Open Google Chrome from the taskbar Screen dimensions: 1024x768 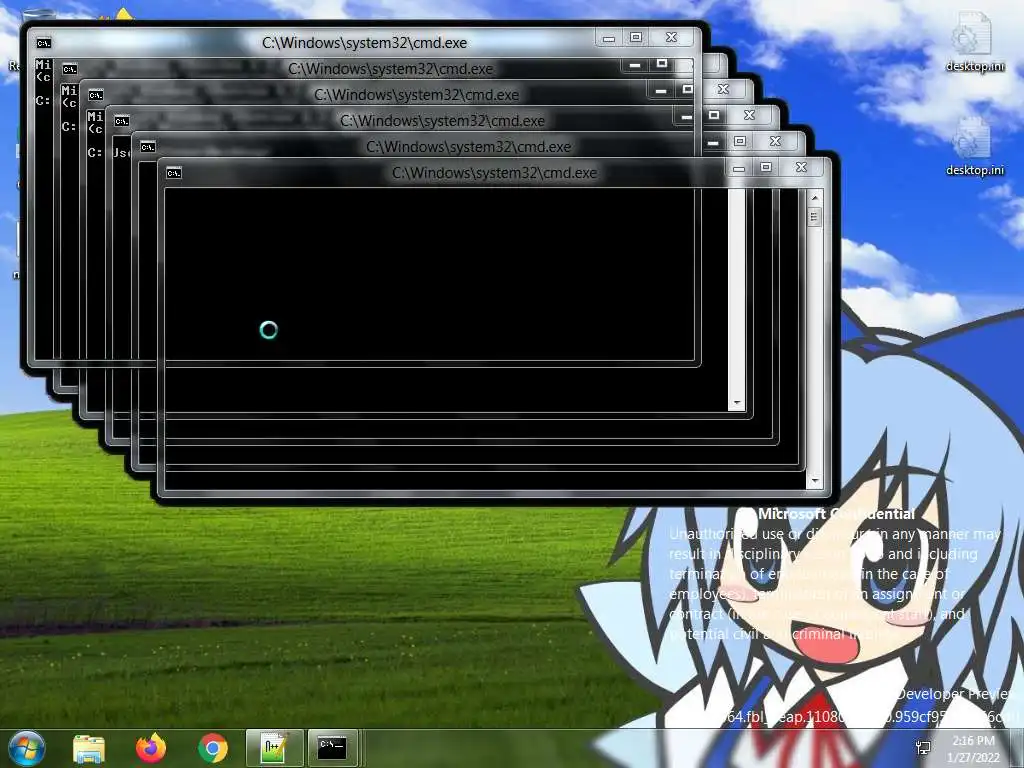pos(212,748)
